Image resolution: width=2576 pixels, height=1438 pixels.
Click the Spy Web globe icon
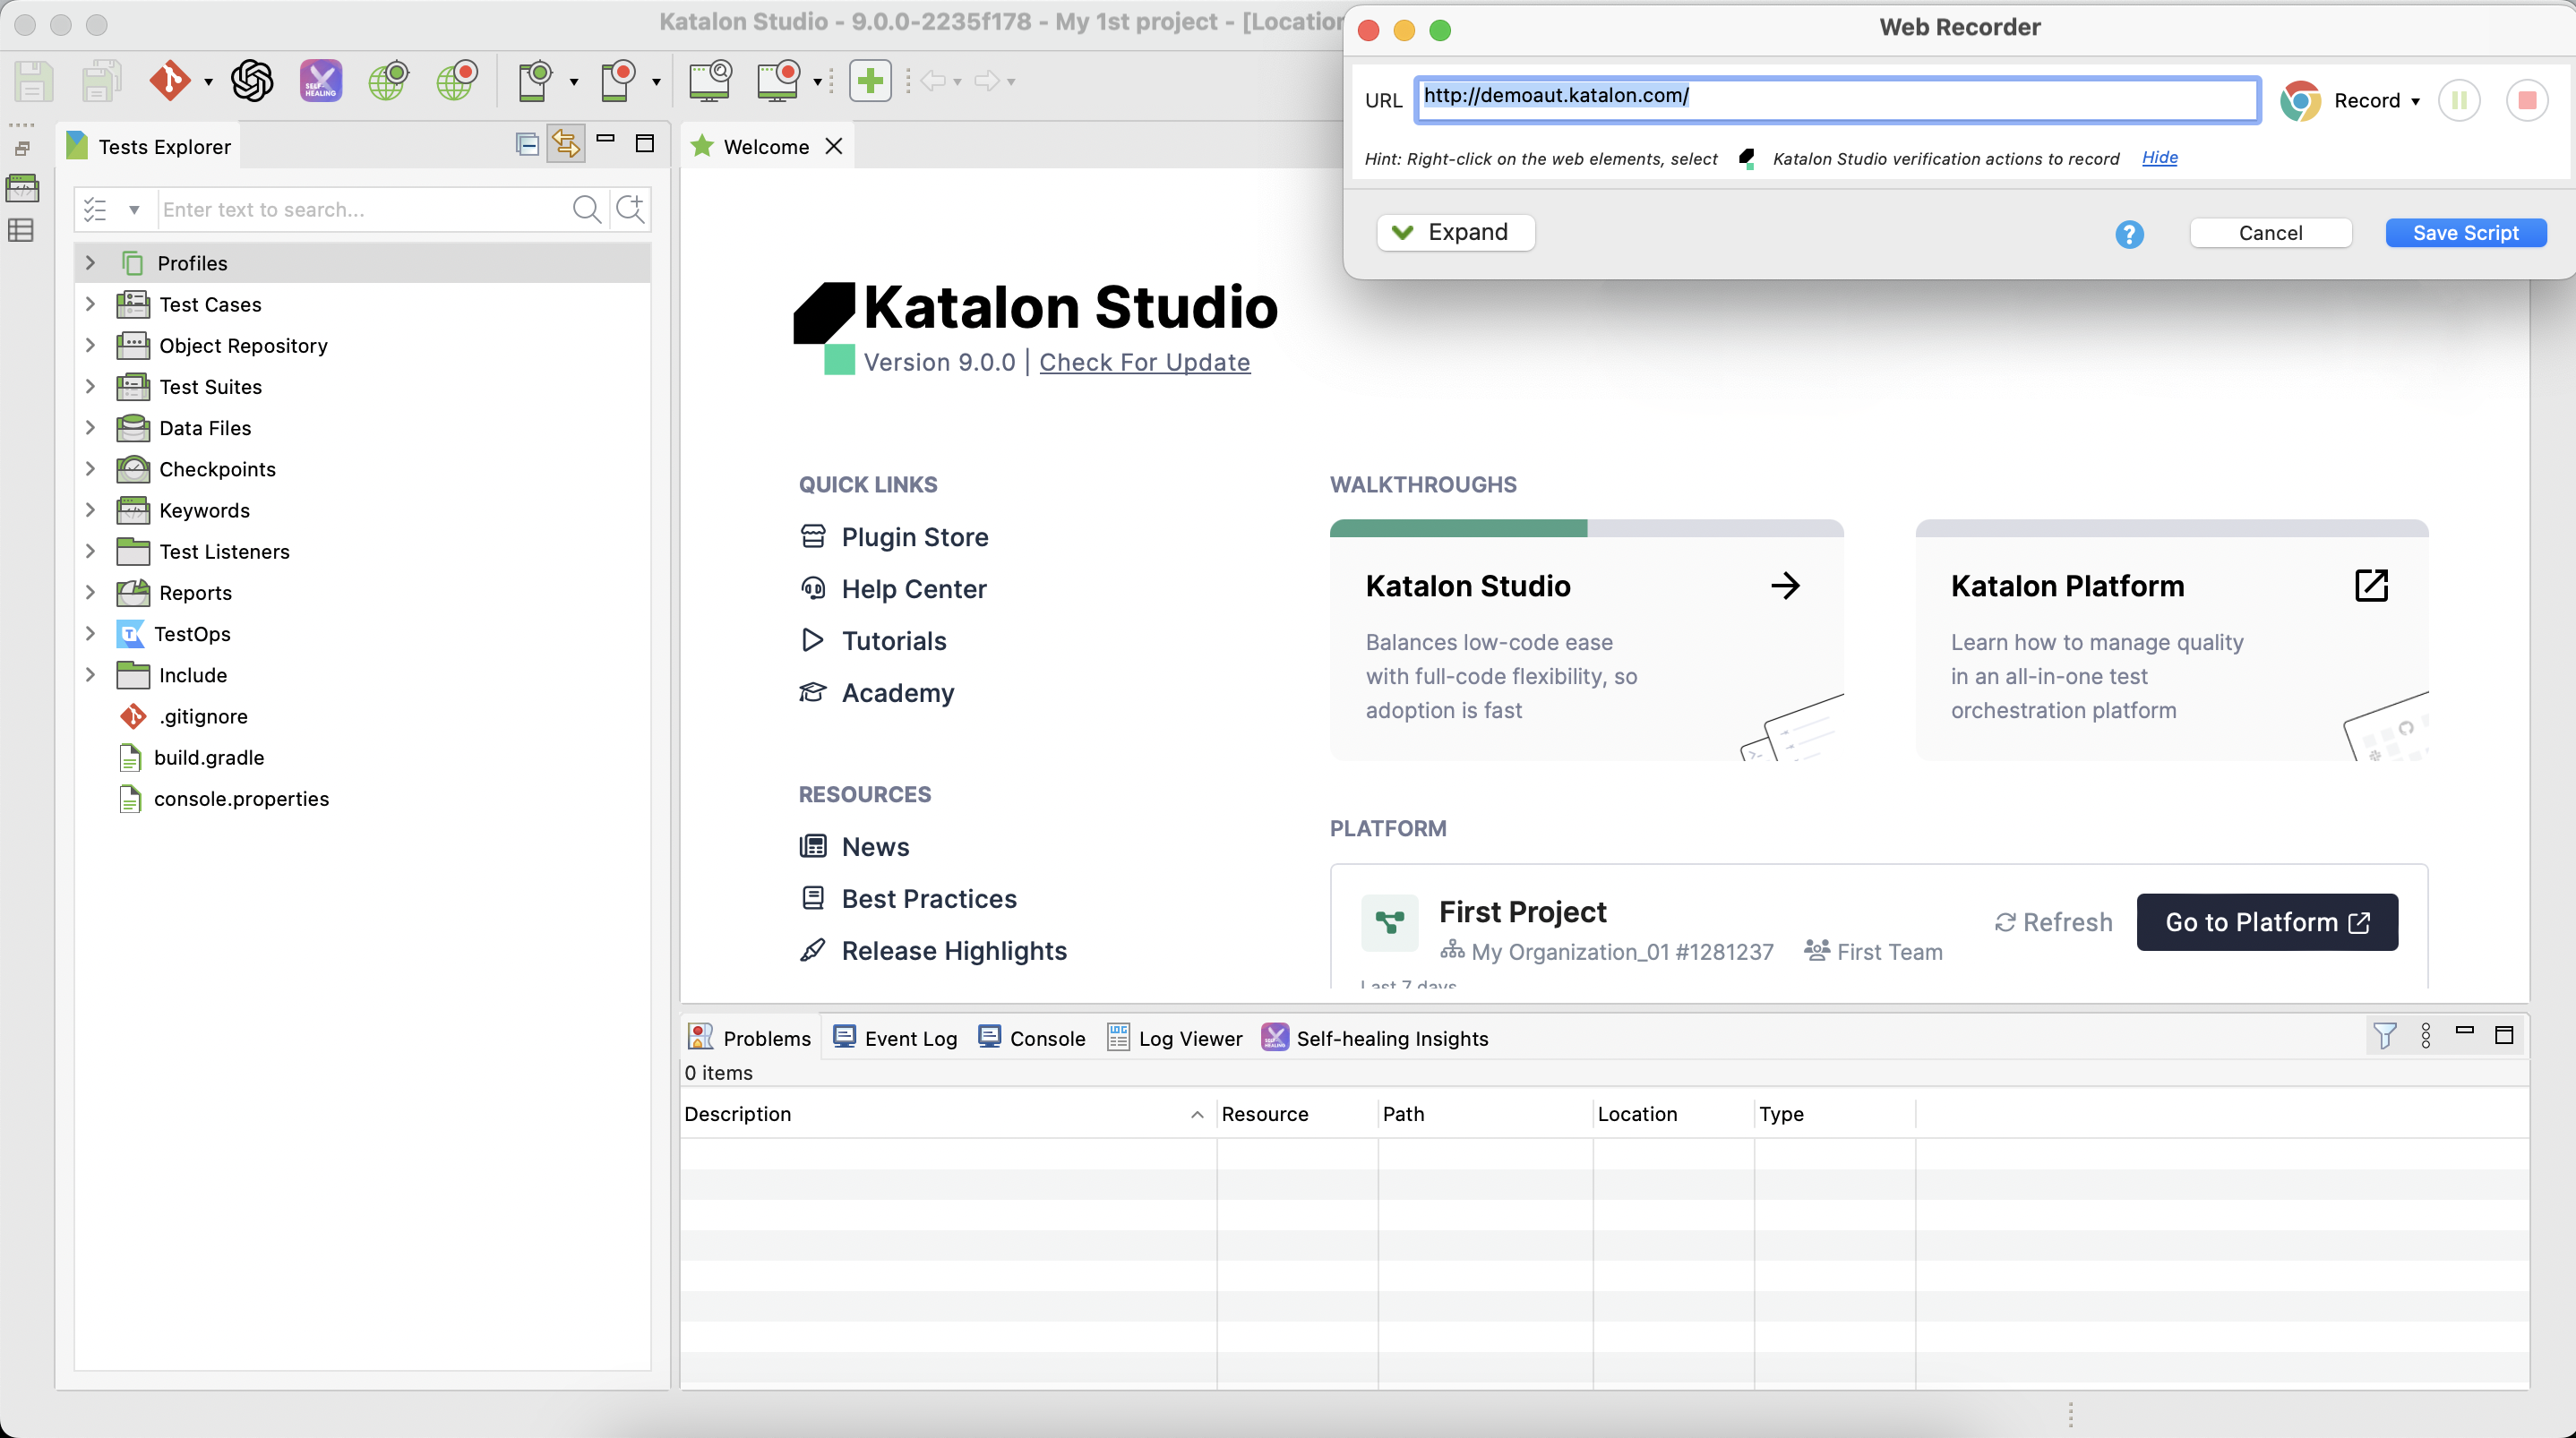coord(389,80)
